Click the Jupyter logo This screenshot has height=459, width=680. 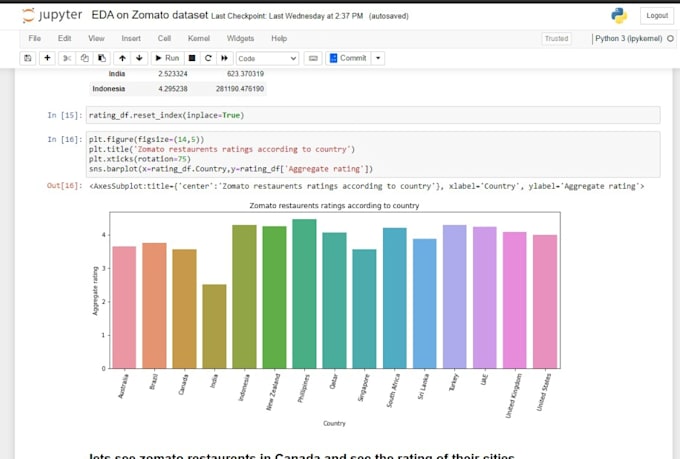52,15
